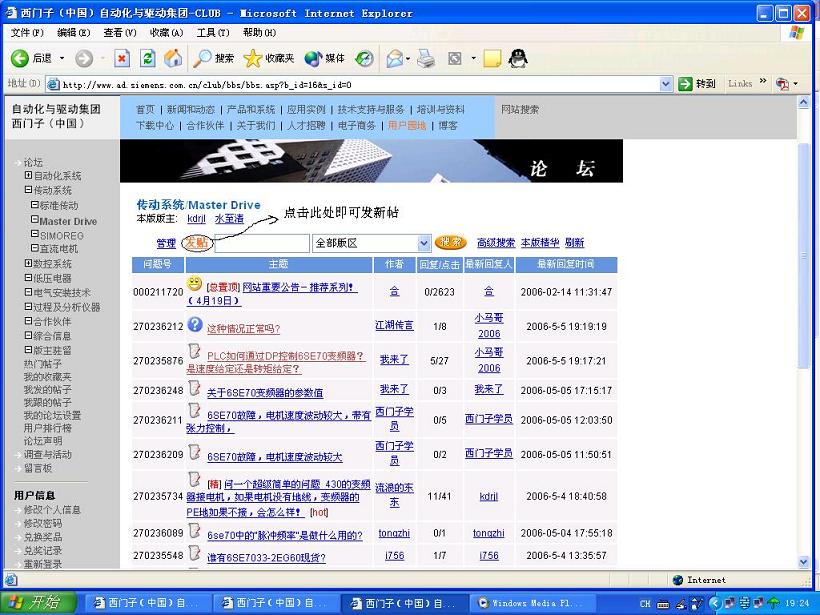The width and height of the screenshot is (820, 615).
Task: Open Media globe icon
Action: (x=313, y=58)
